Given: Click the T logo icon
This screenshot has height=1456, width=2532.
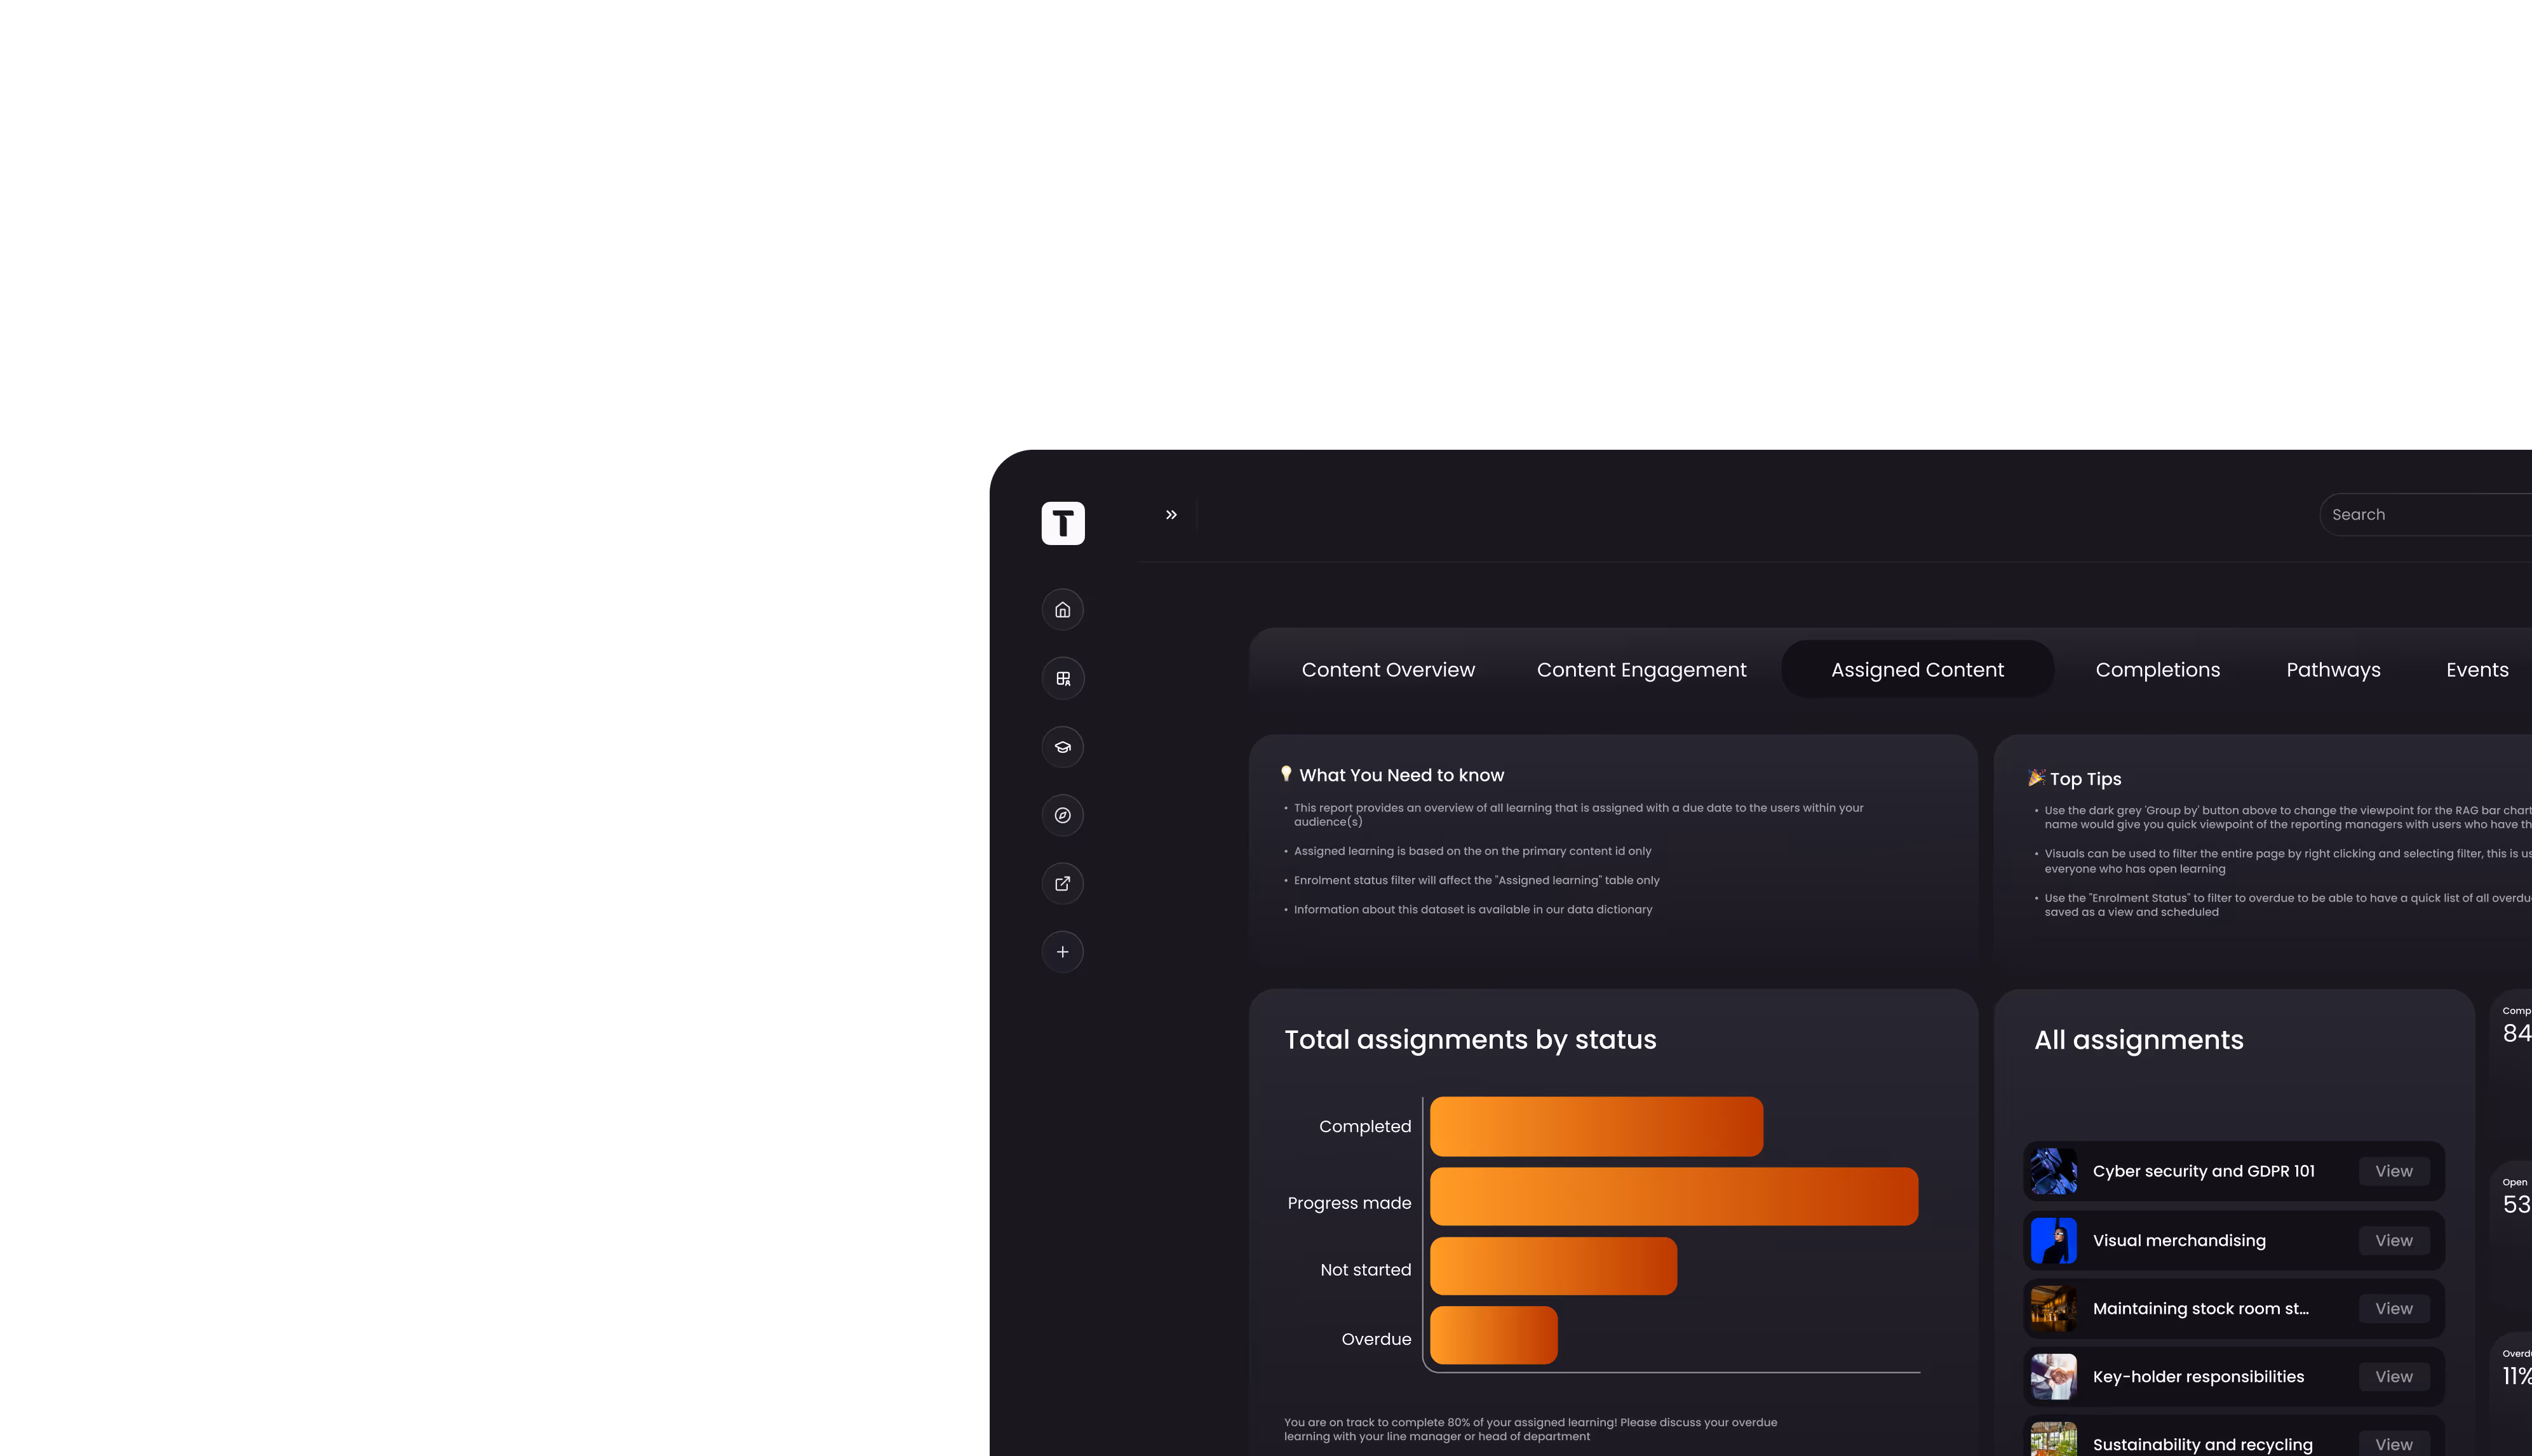Looking at the screenshot, I should 1062,523.
